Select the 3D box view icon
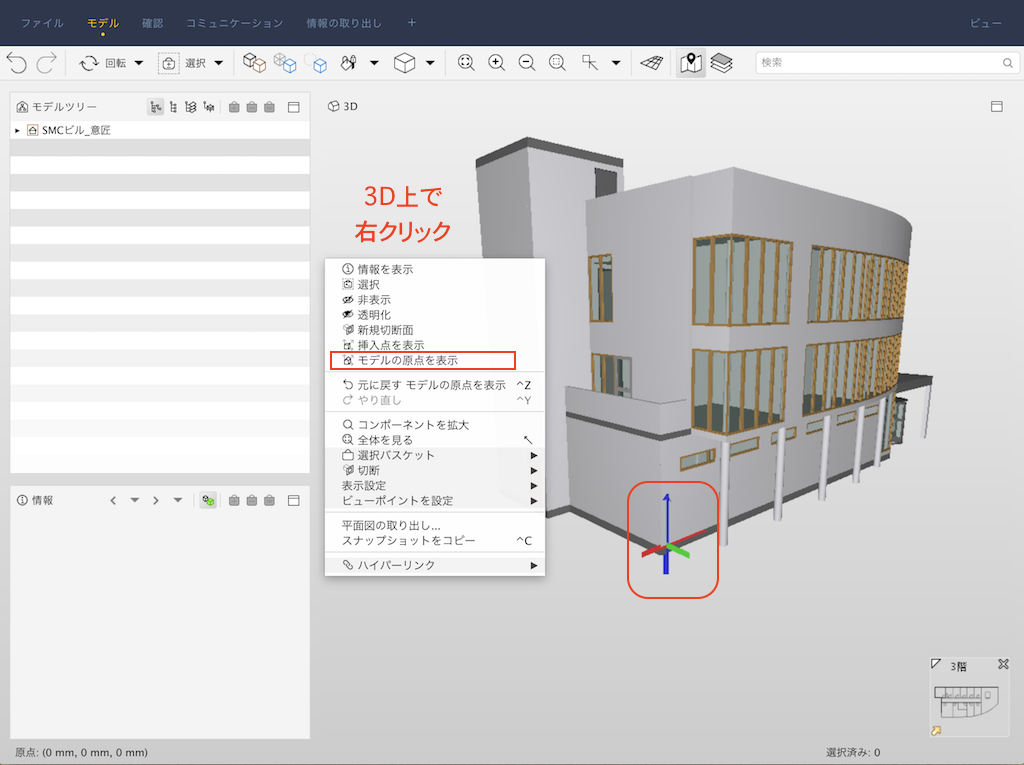This screenshot has width=1024, height=765. coord(404,63)
